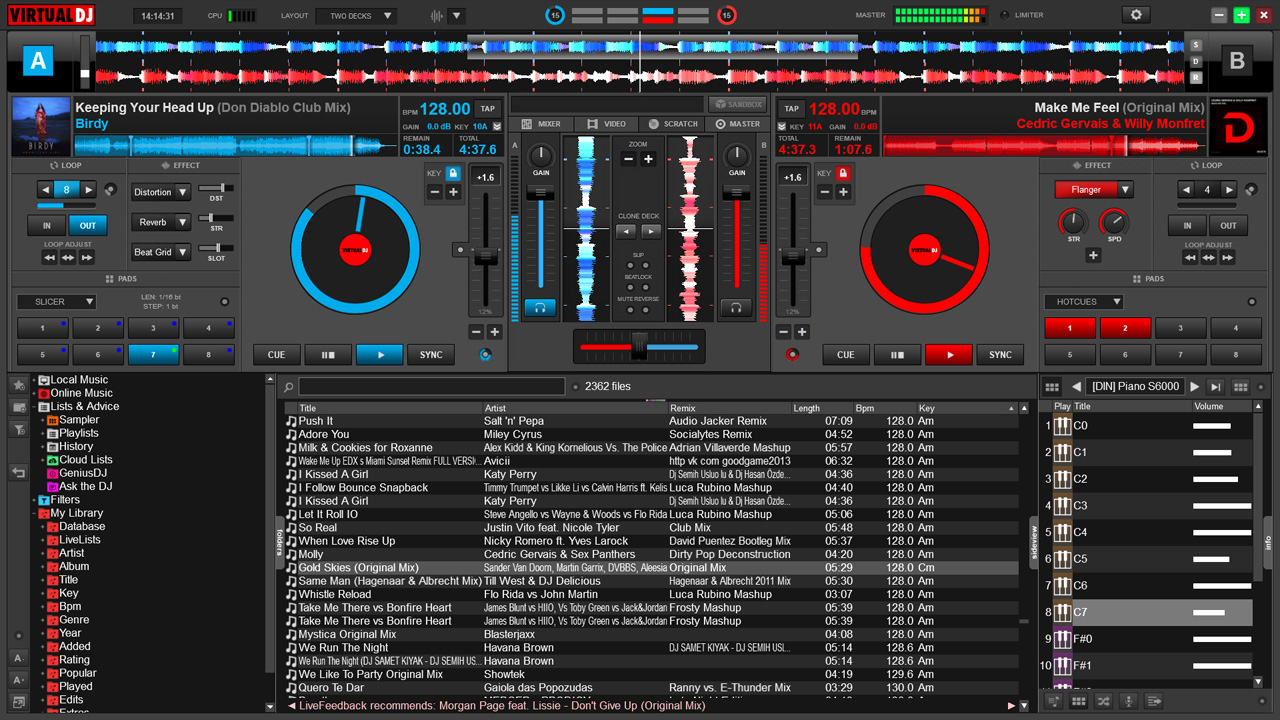This screenshot has height=720, width=1280.
Task: Switch to the MIXER tab
Action: click(541, 124)
